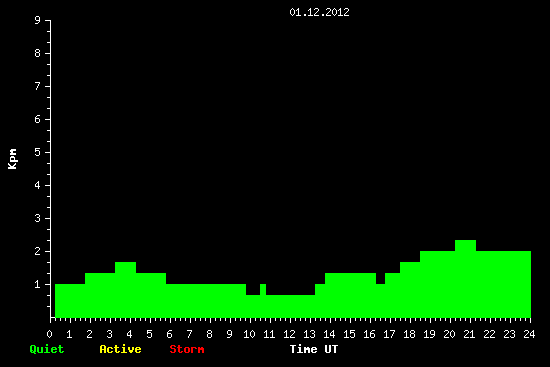
Task: Click the 5 value on Kp axis
Action: 38,152
